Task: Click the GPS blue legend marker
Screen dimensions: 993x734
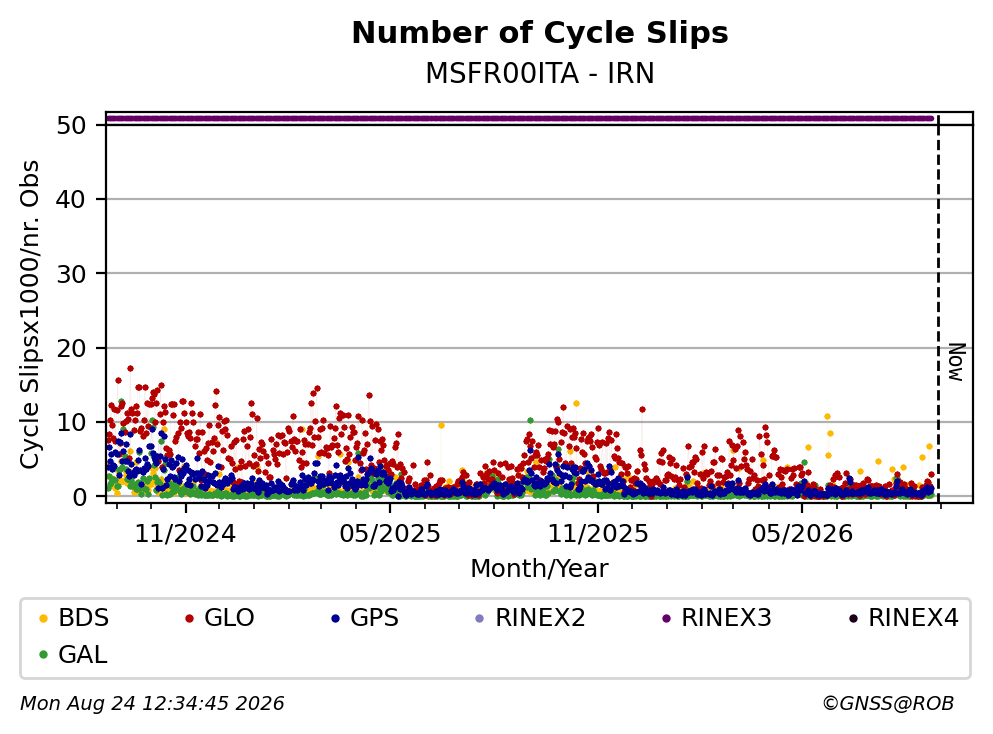Action: pos(335,618)
